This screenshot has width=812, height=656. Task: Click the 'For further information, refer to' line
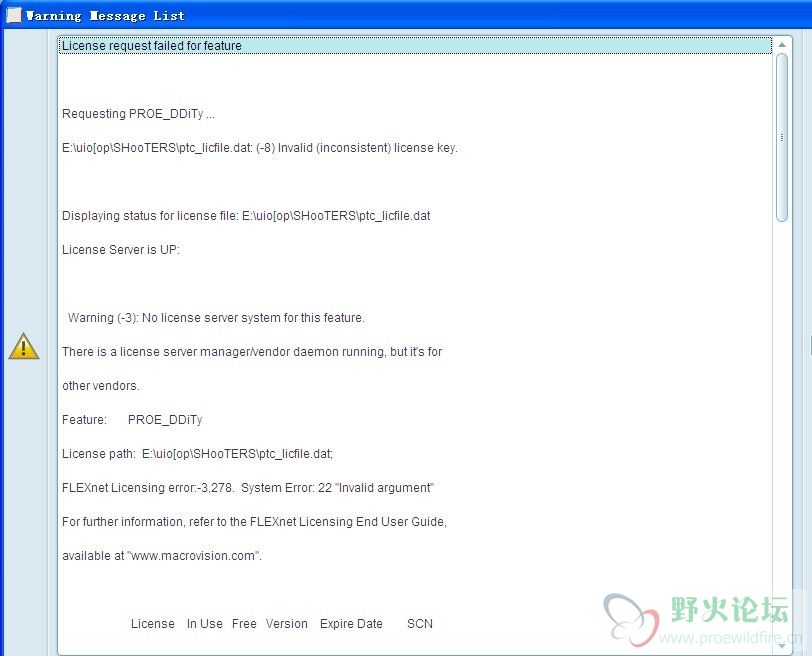coord(254,522)
